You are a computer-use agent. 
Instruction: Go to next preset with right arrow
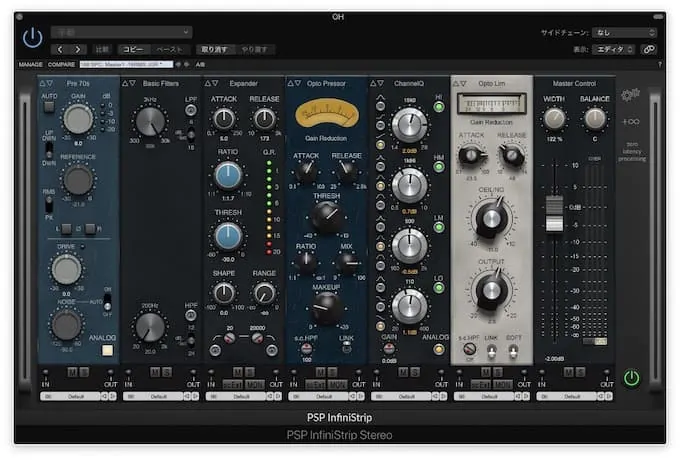(x=78, y=49)
